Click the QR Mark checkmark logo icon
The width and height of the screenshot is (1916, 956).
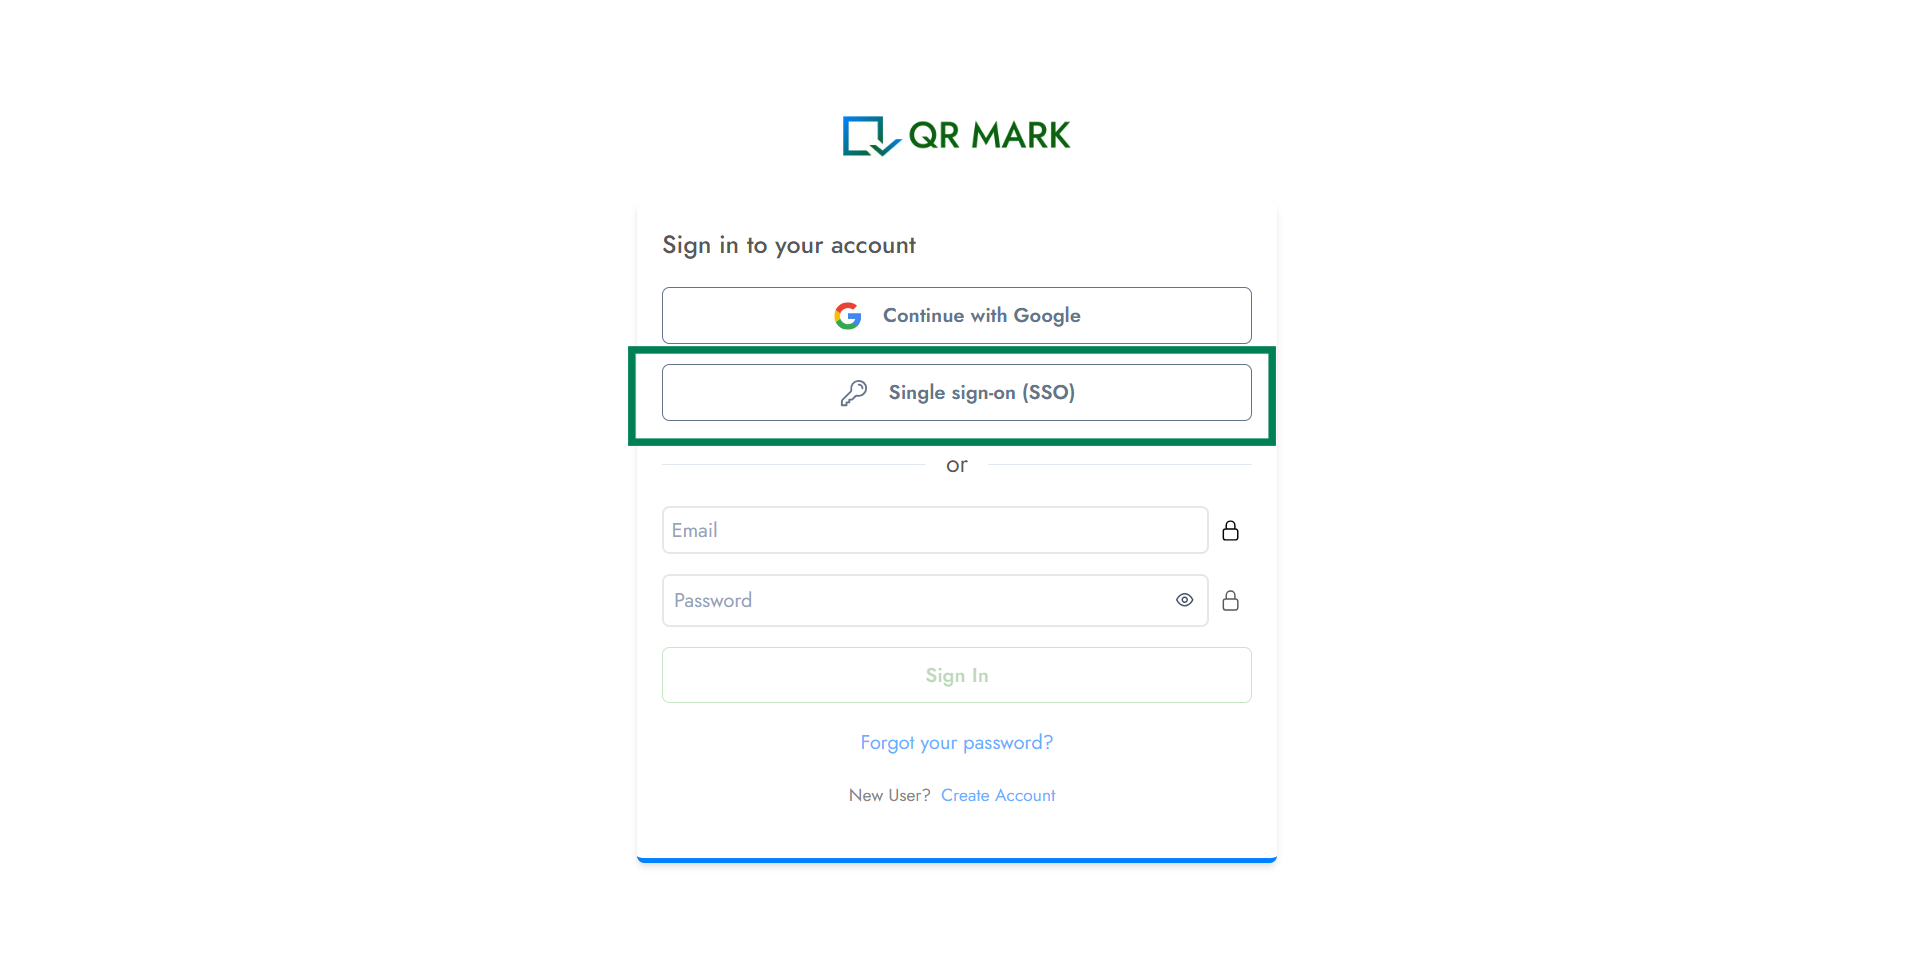pos(871,136)
